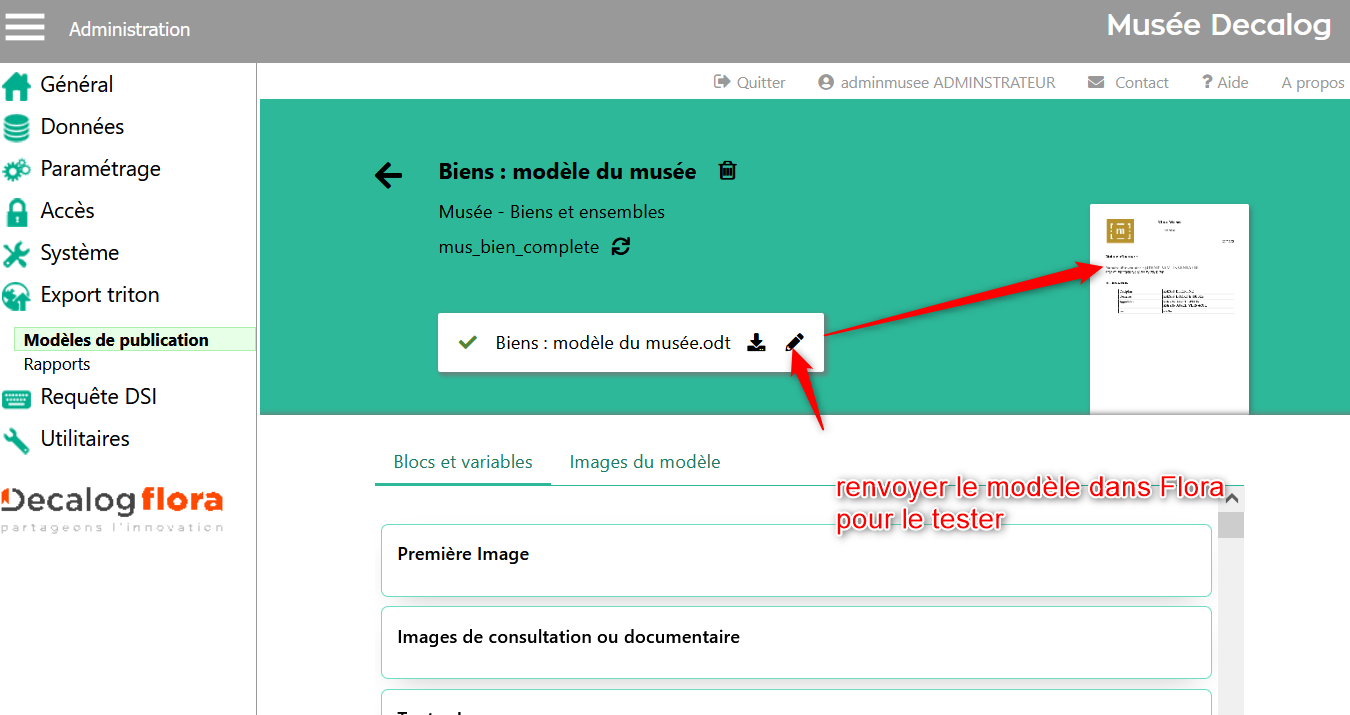Switch to Images du modèle tab
The image size is (1350, 715).
(645, 462)
